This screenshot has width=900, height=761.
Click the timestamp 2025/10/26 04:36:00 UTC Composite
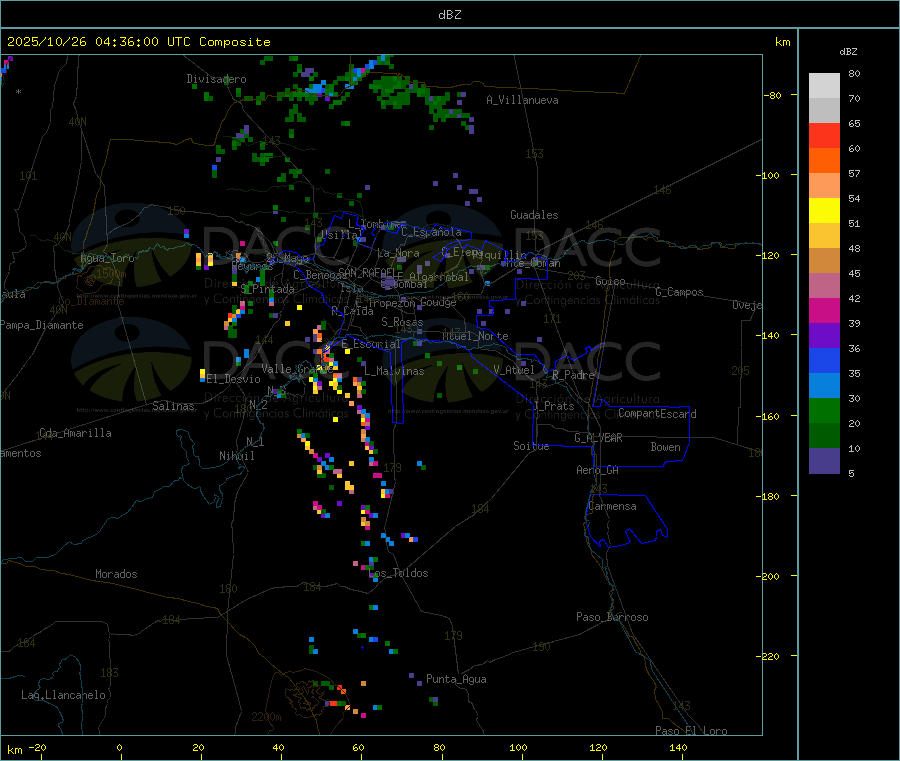click(138, 42)
